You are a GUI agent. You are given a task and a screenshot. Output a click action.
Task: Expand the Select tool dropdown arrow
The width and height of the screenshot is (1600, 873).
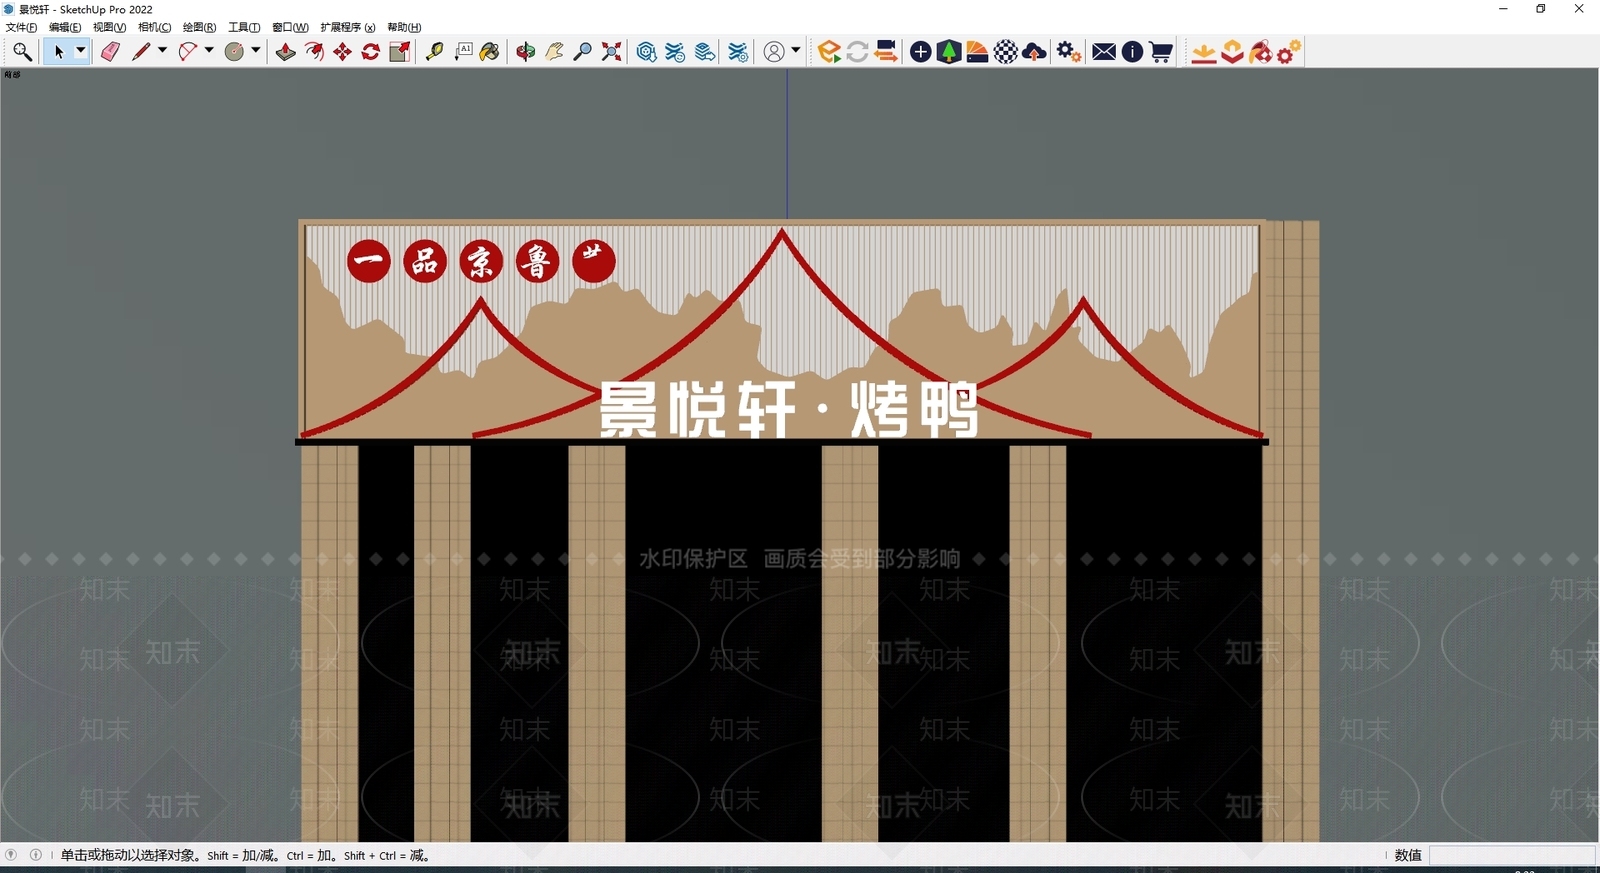81,51
